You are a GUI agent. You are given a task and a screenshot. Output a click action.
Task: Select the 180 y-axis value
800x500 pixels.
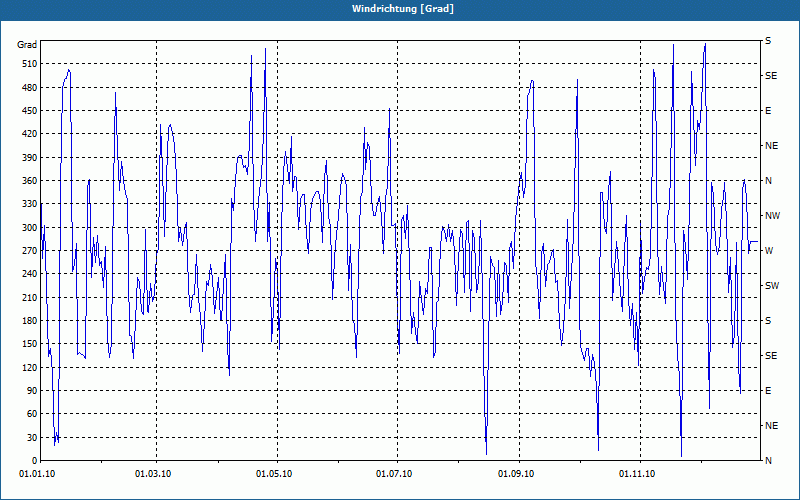coord(30,321)
